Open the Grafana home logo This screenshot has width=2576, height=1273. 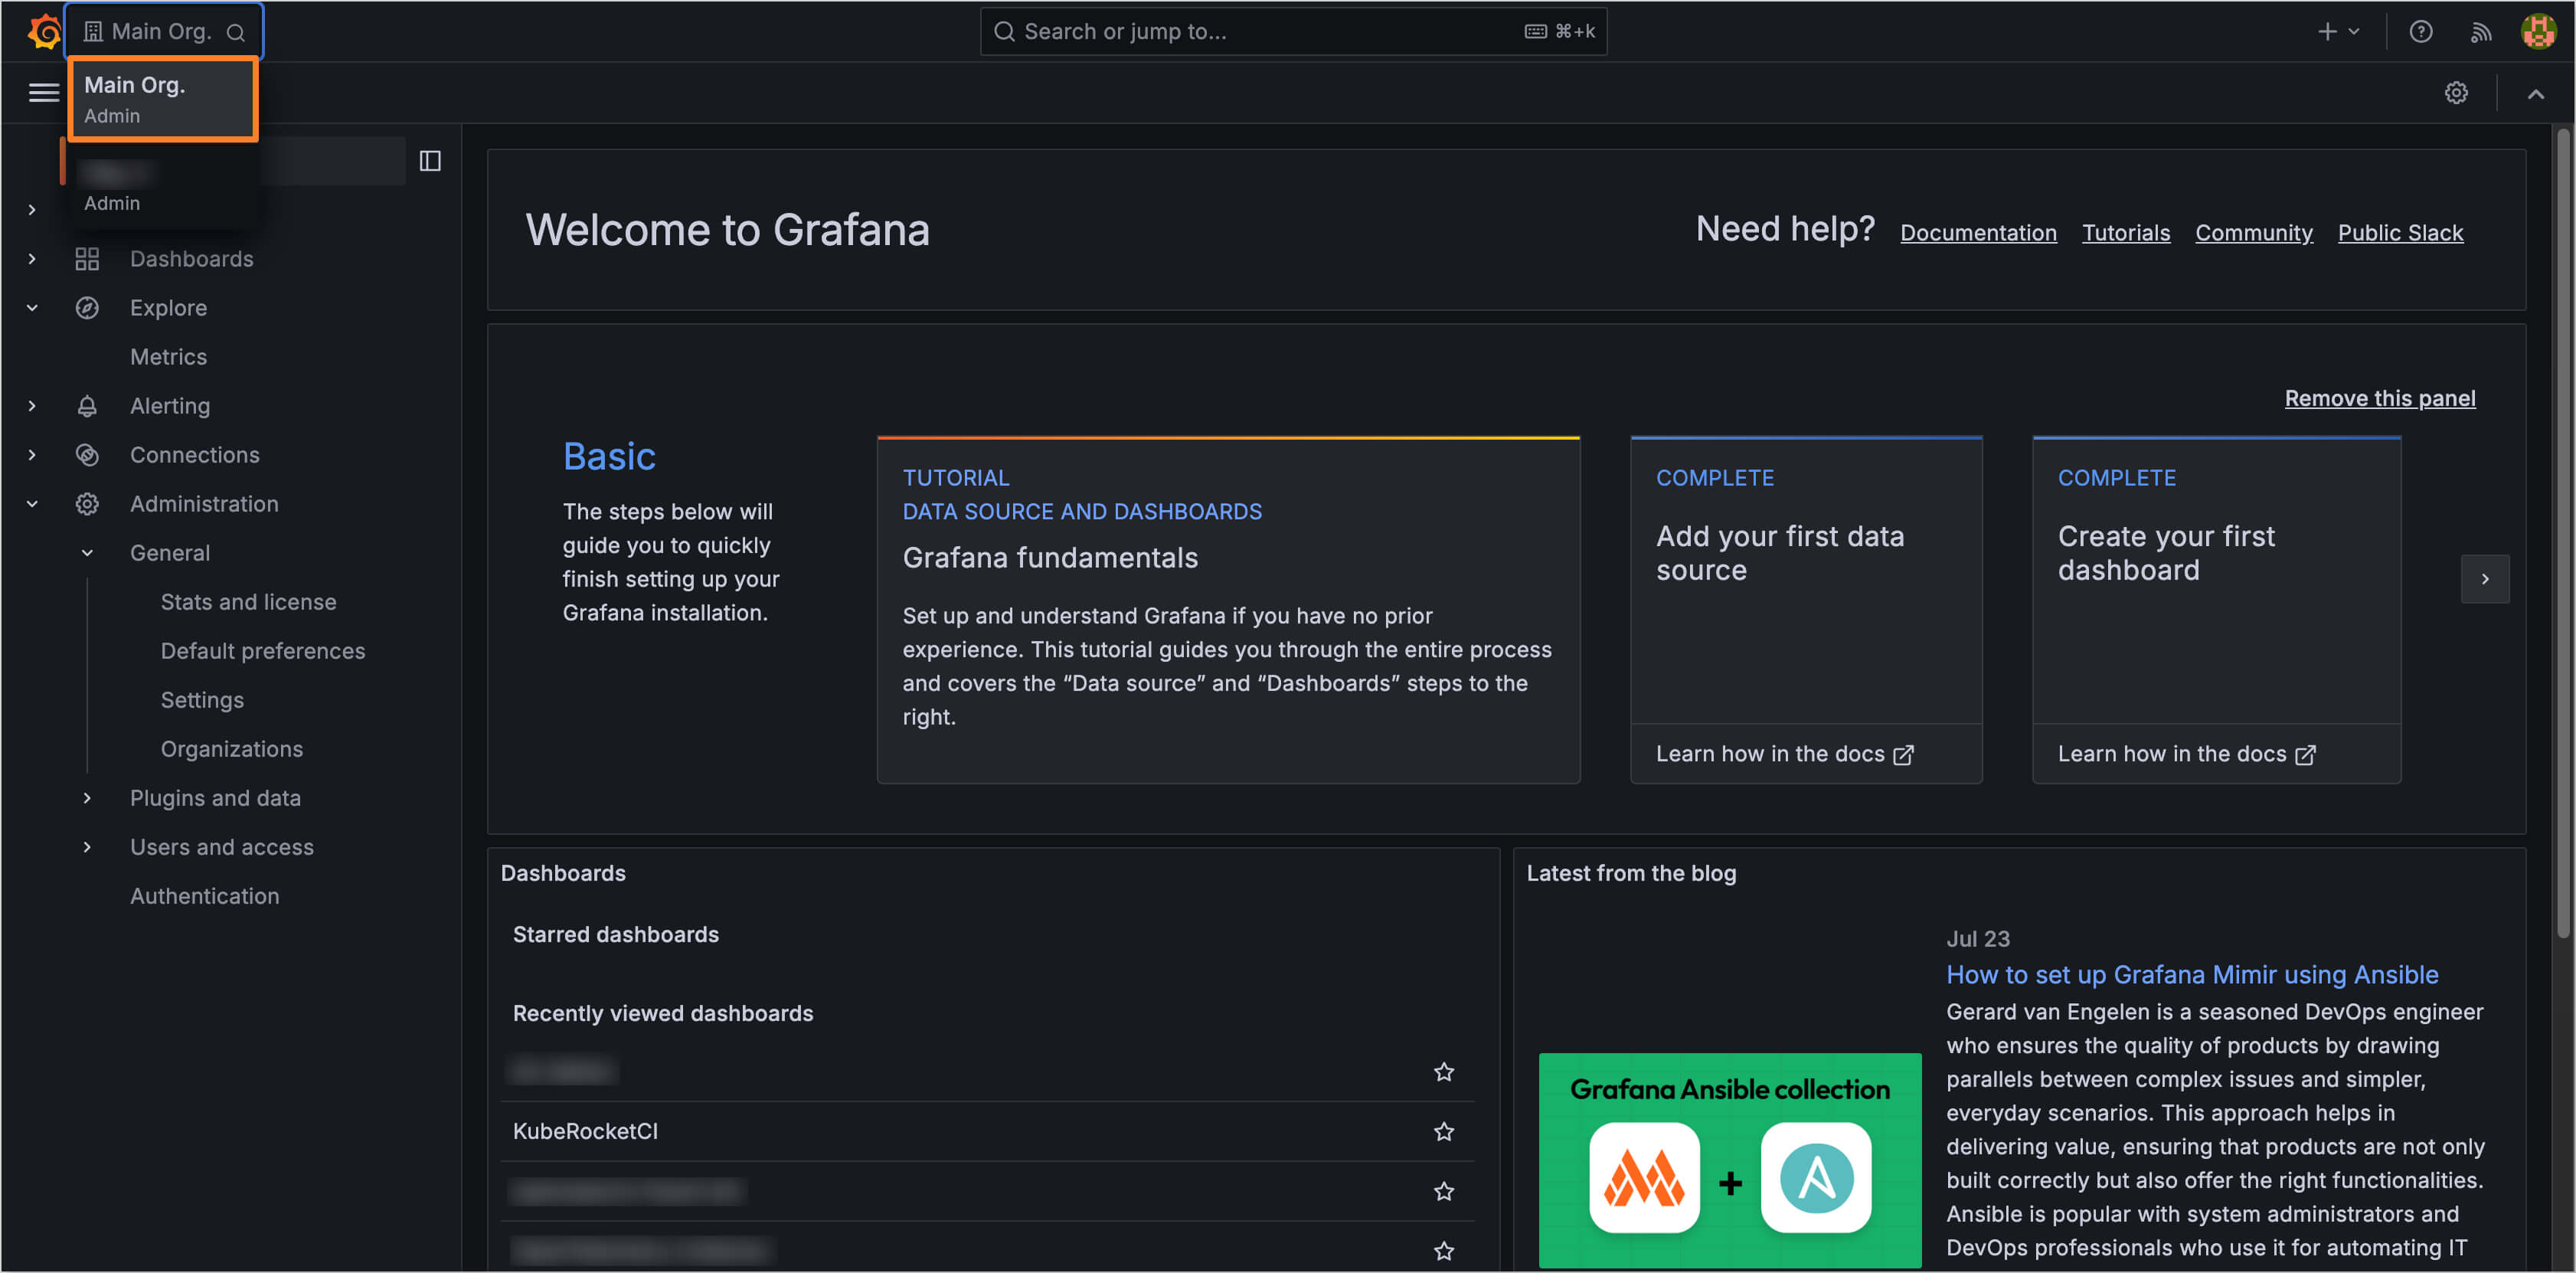tap(42, 31)
